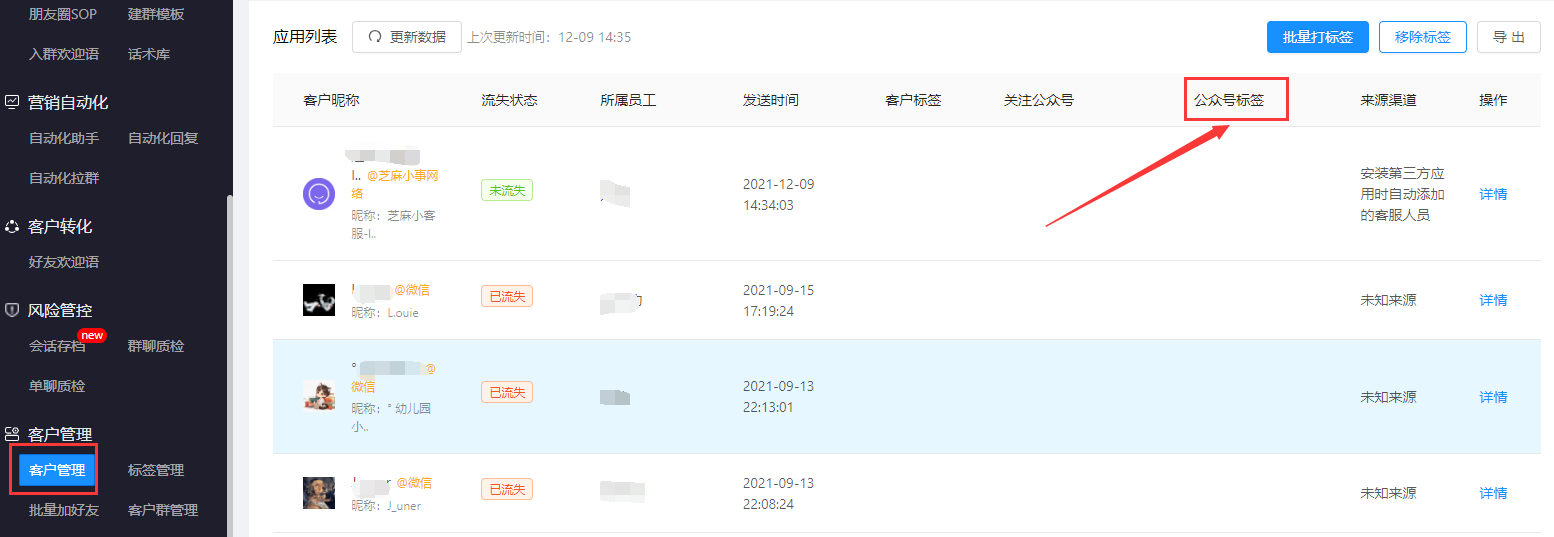Select 客户管理 in the sidebar menu
The height and width of the screenshot is (537, 1554).
[x=57, y=470]
